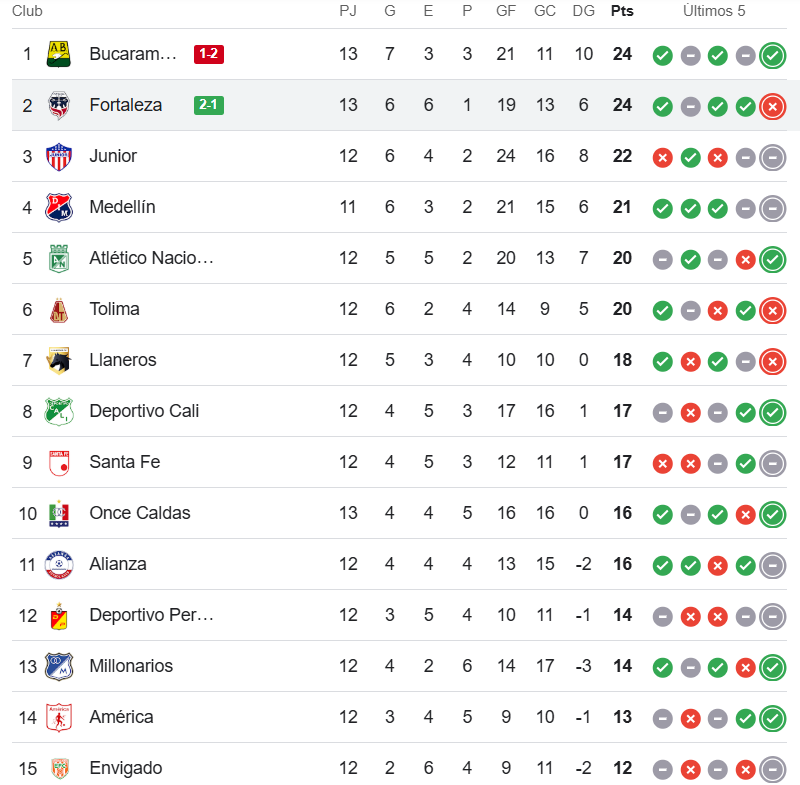Image resolution: width=800 pixels, height=785 pixels.
Task: Open the Santa Fe team link
Action: tap(124, 462)
